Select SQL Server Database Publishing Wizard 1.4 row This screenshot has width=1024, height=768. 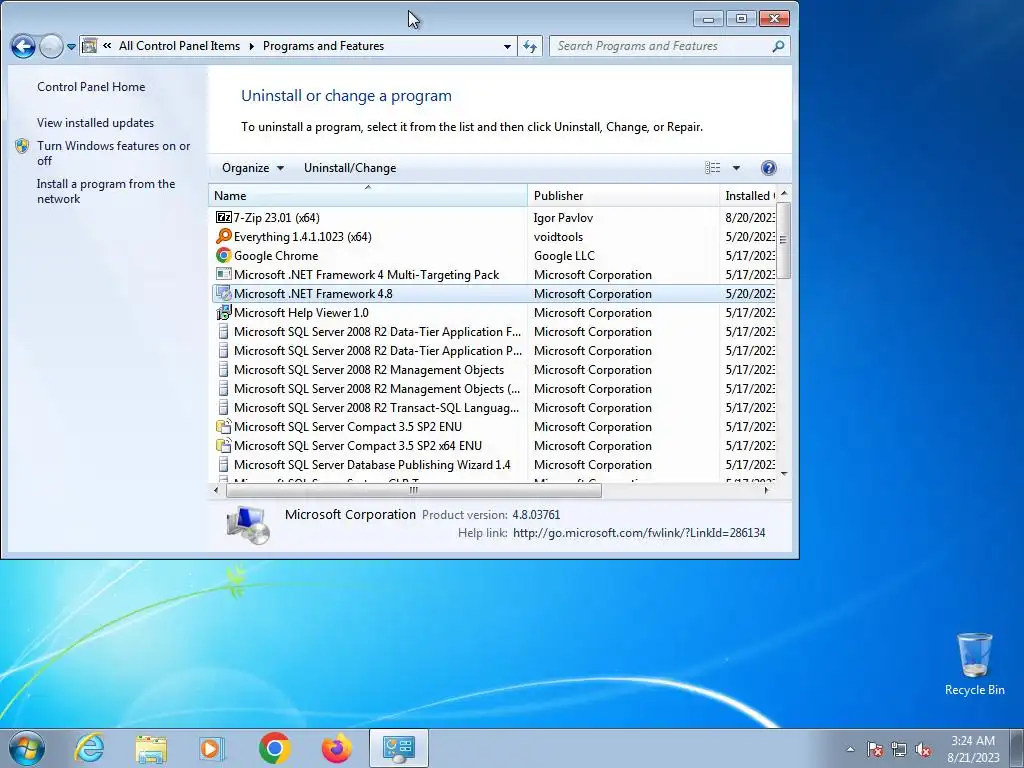(494, 464)
